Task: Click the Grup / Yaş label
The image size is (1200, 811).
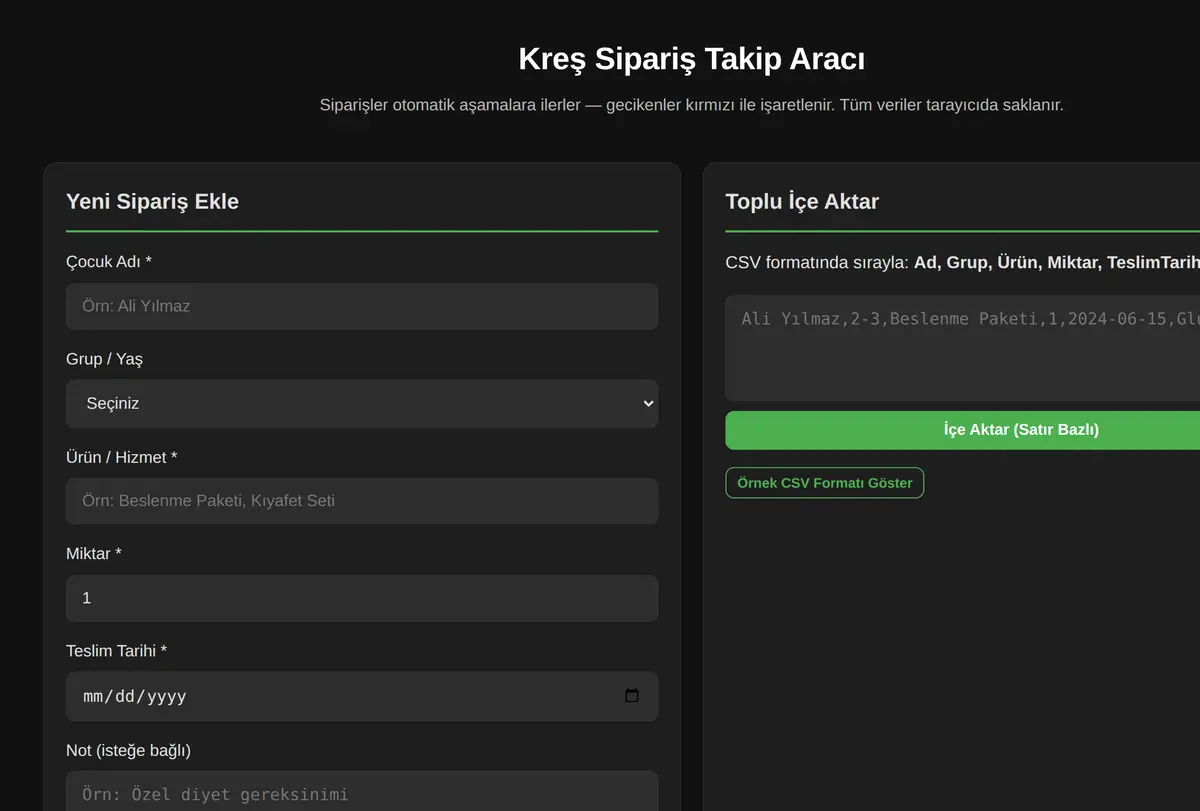Action: [x=105, y=359]
